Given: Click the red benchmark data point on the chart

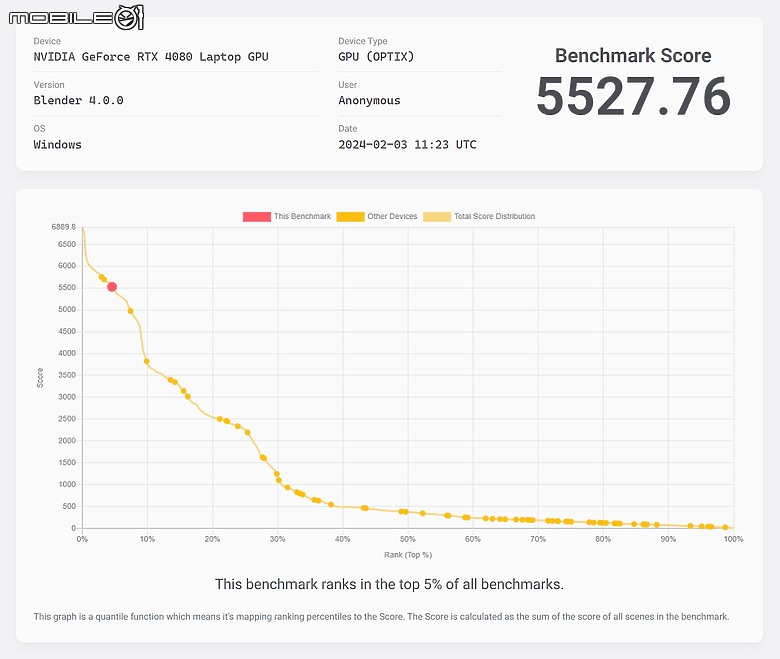Looking at the screenshot, I should 112,286.
